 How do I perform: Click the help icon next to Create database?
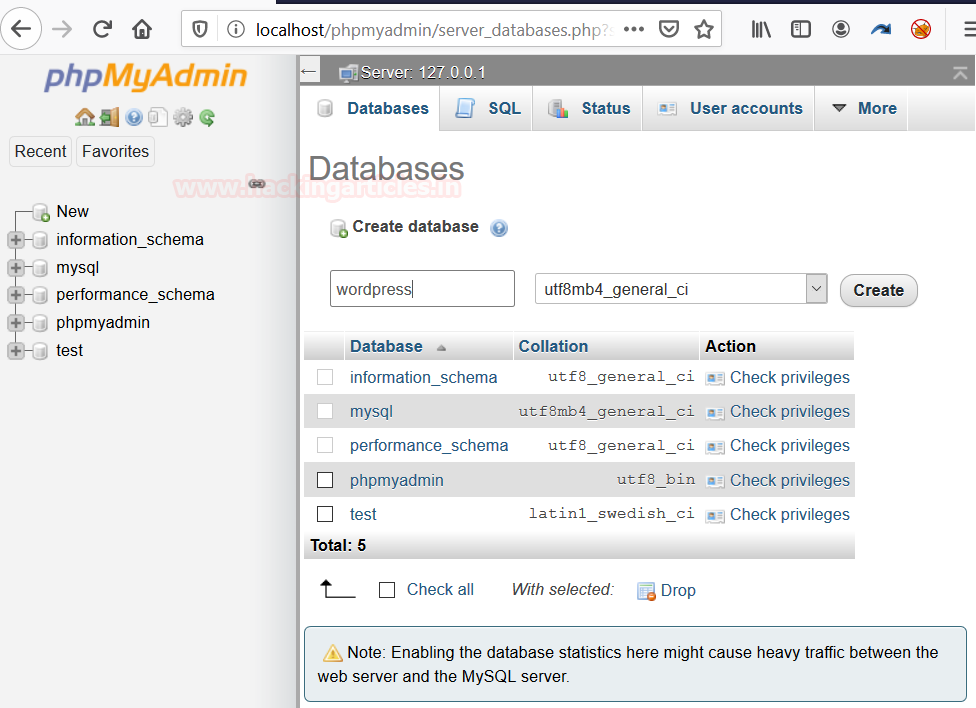click(499, 228)
